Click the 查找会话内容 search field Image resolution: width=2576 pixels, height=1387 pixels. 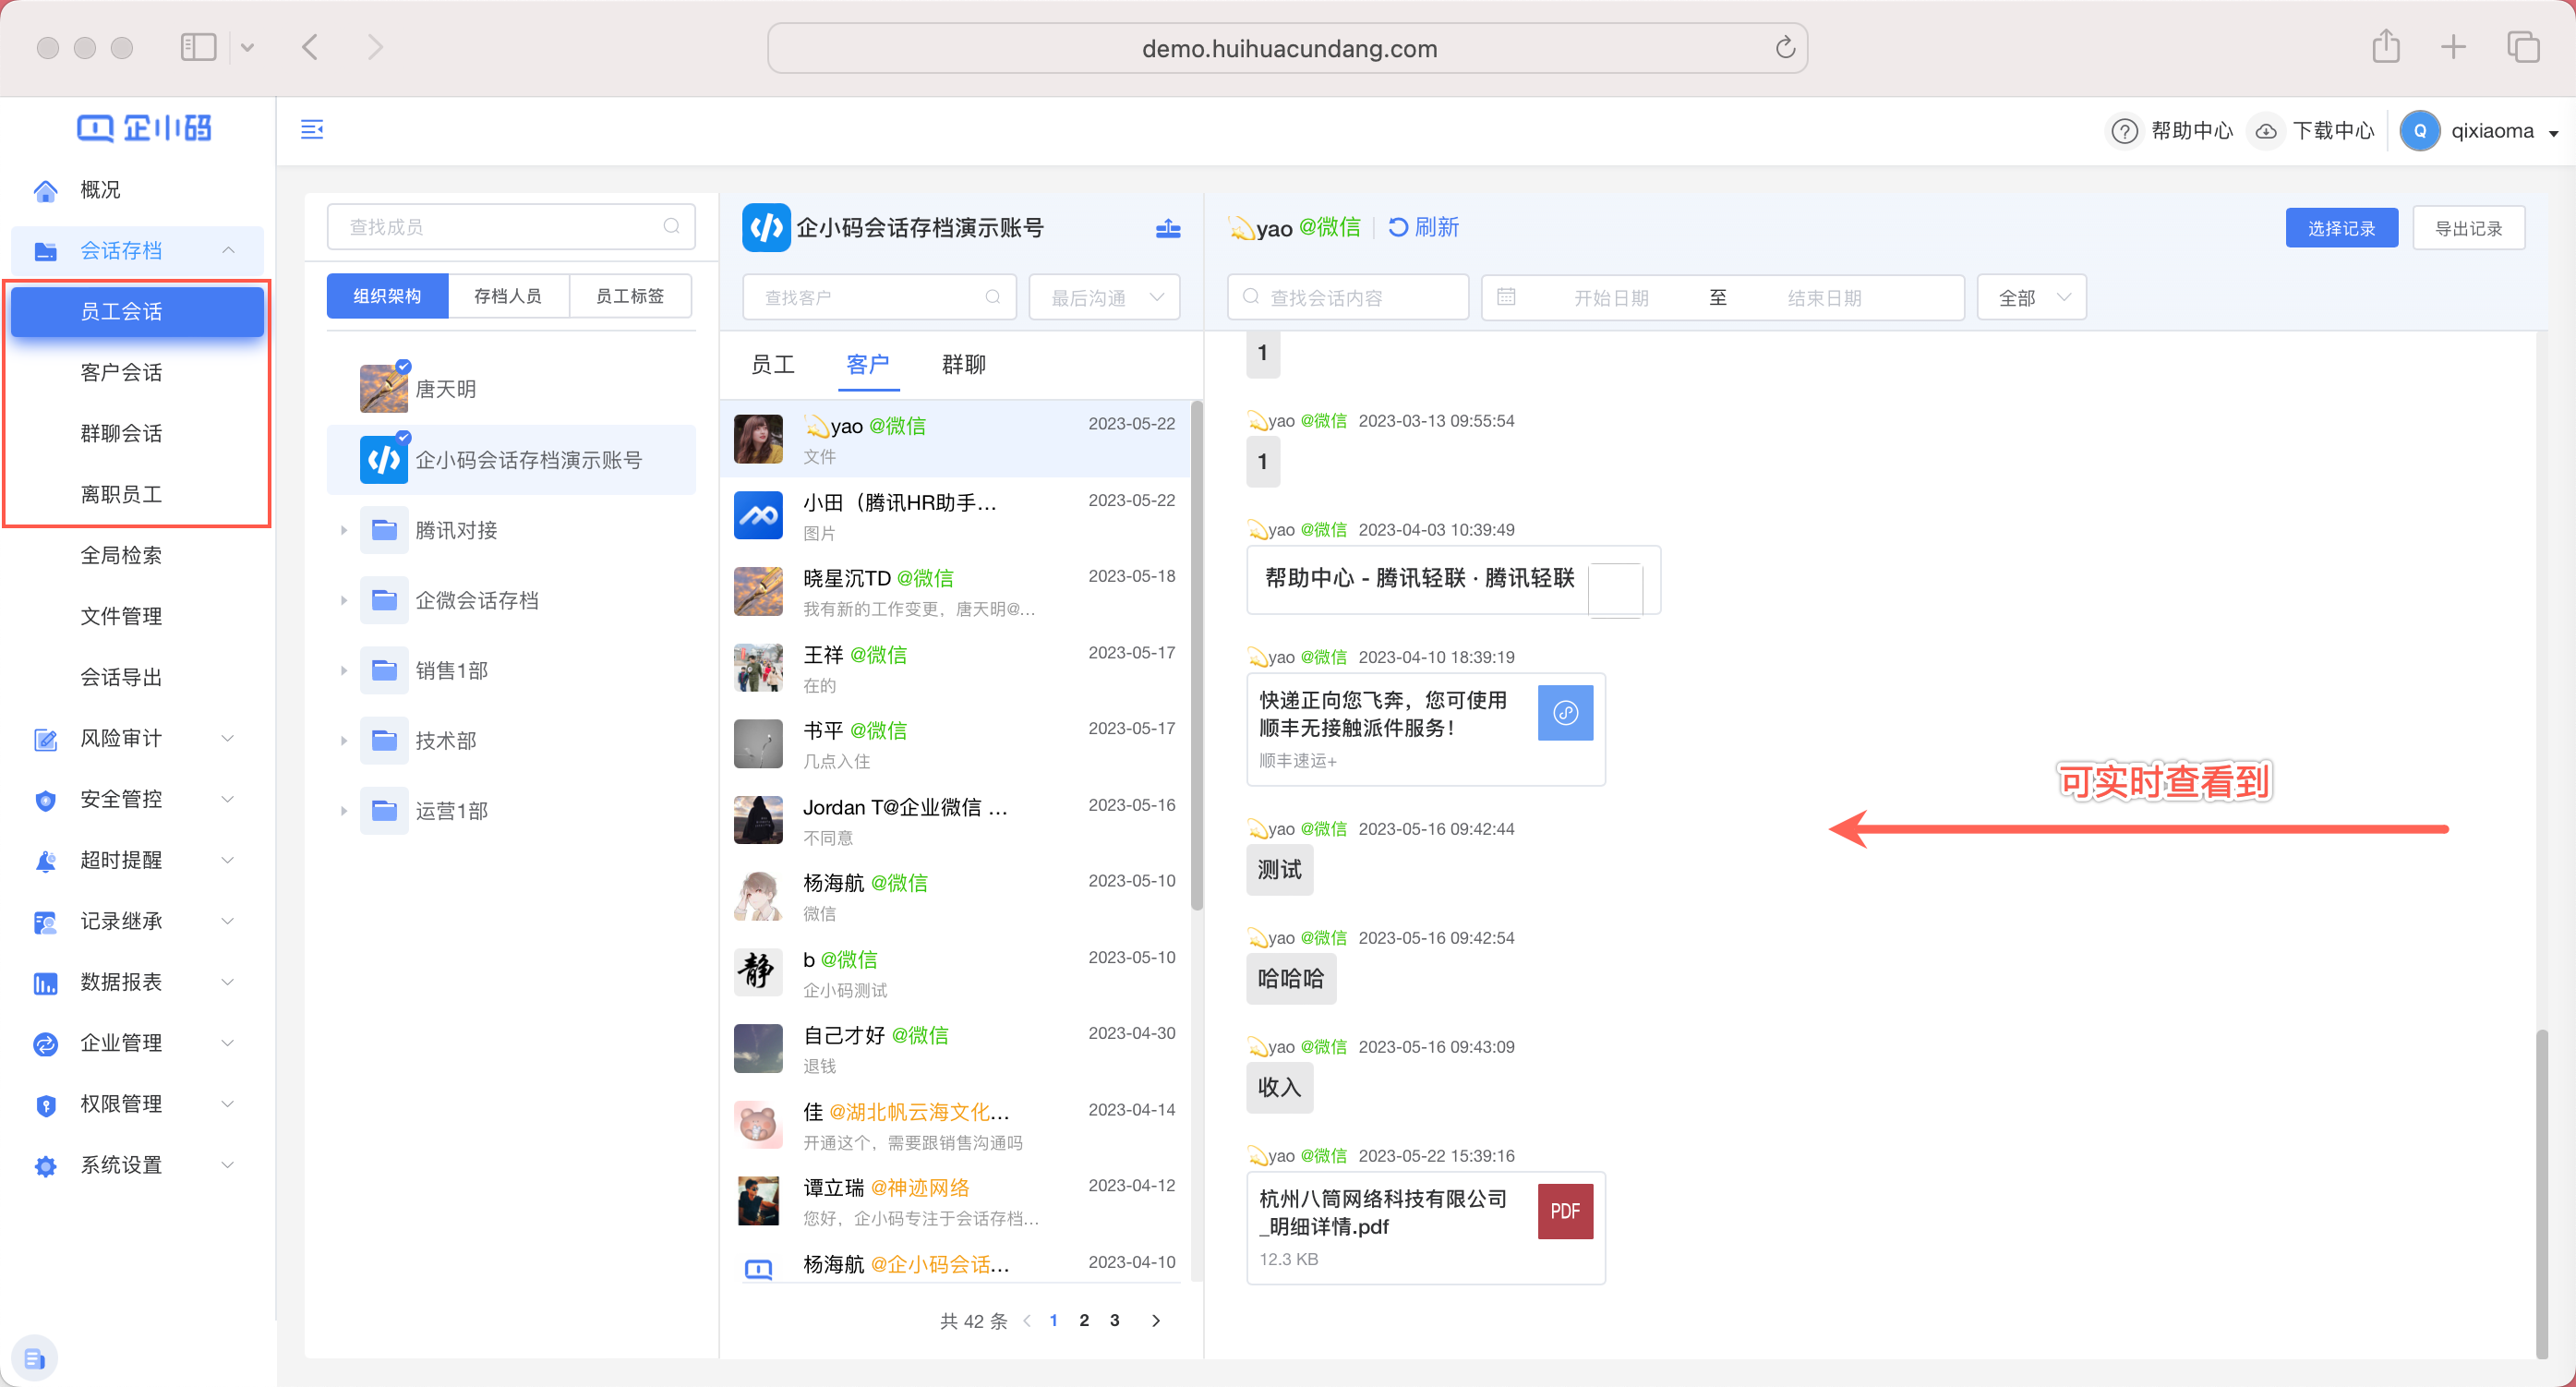[1348, 297]
